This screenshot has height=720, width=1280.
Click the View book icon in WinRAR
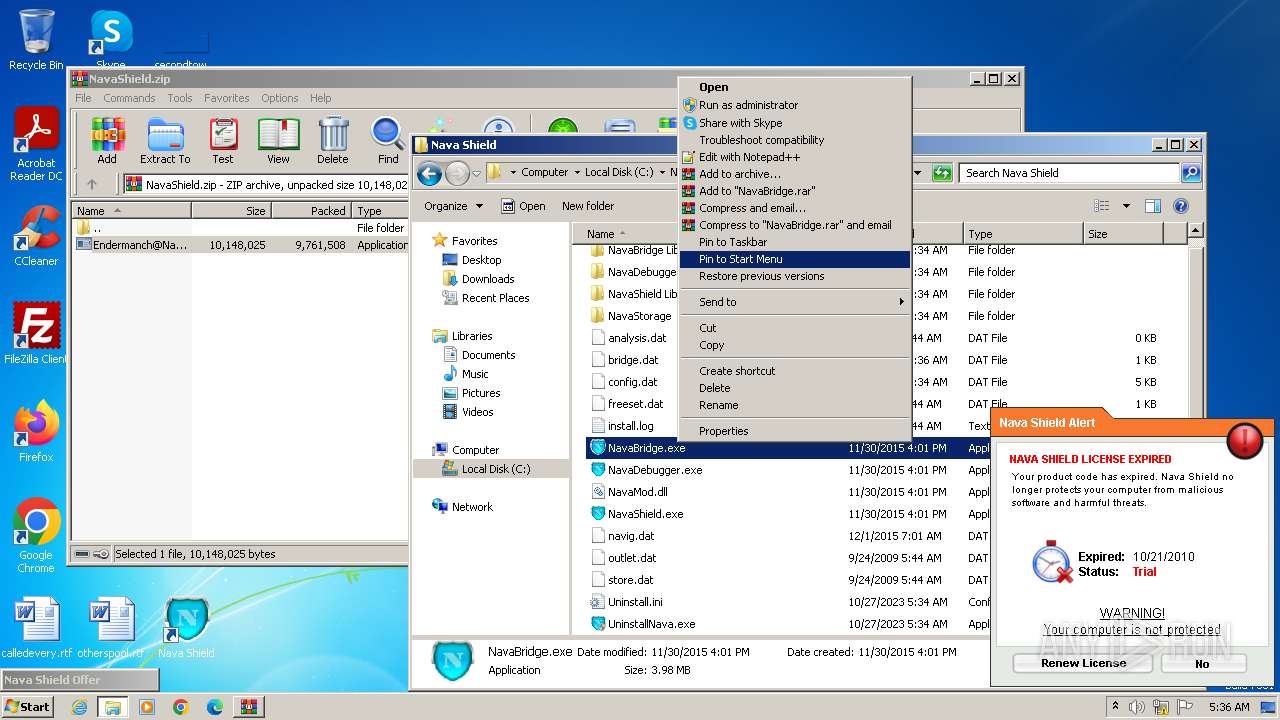click(x=278, y=135)
